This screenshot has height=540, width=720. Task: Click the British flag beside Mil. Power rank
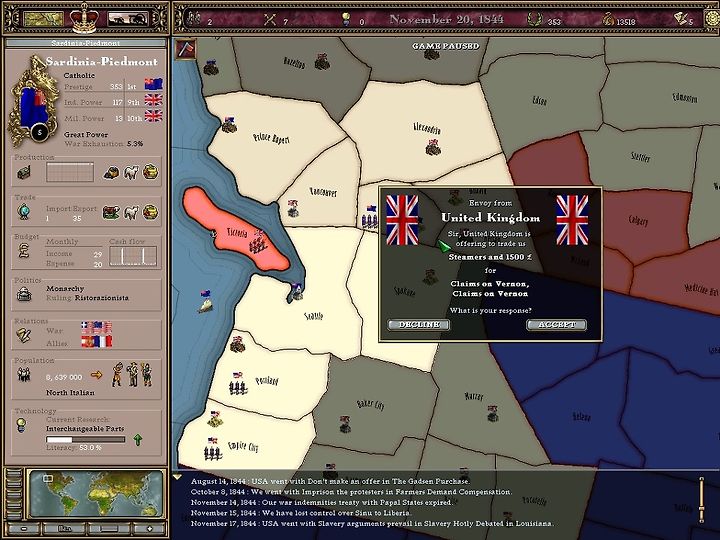click(x=153, y=116)
